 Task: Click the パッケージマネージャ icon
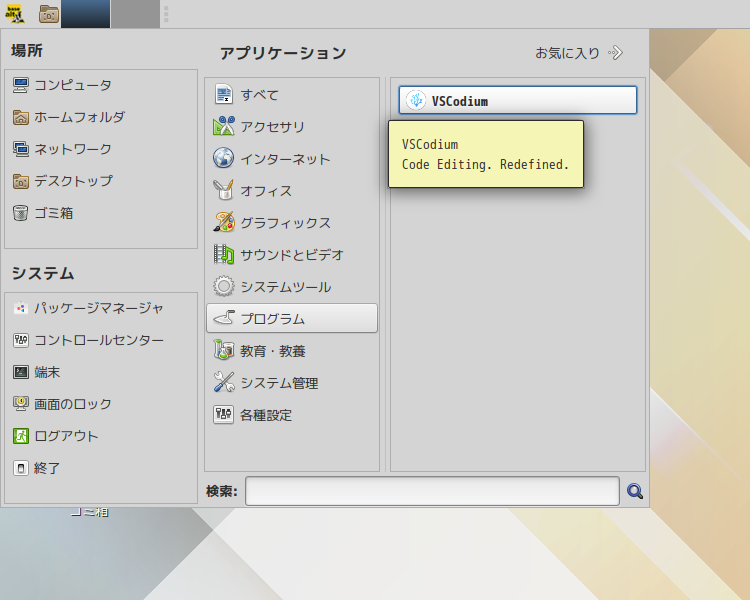pyautogui.click(x=21, y=308)
